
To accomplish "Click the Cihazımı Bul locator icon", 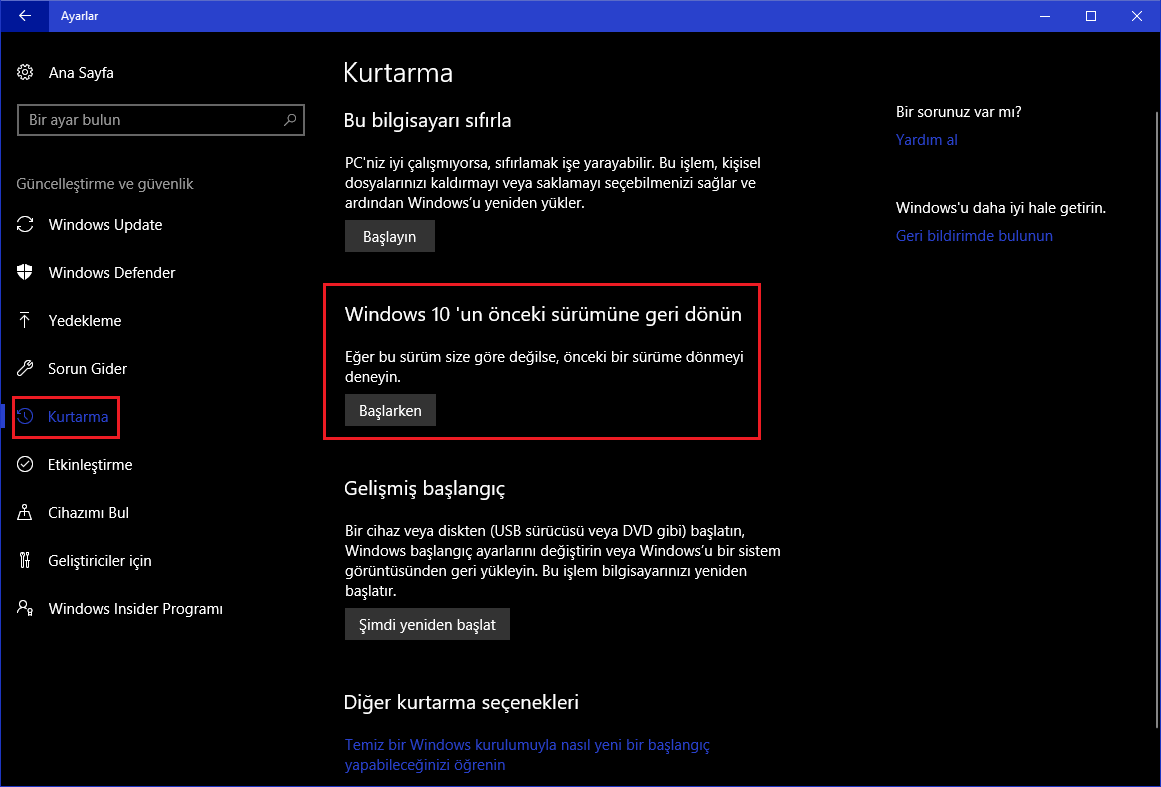I will (x=25, y=512).
